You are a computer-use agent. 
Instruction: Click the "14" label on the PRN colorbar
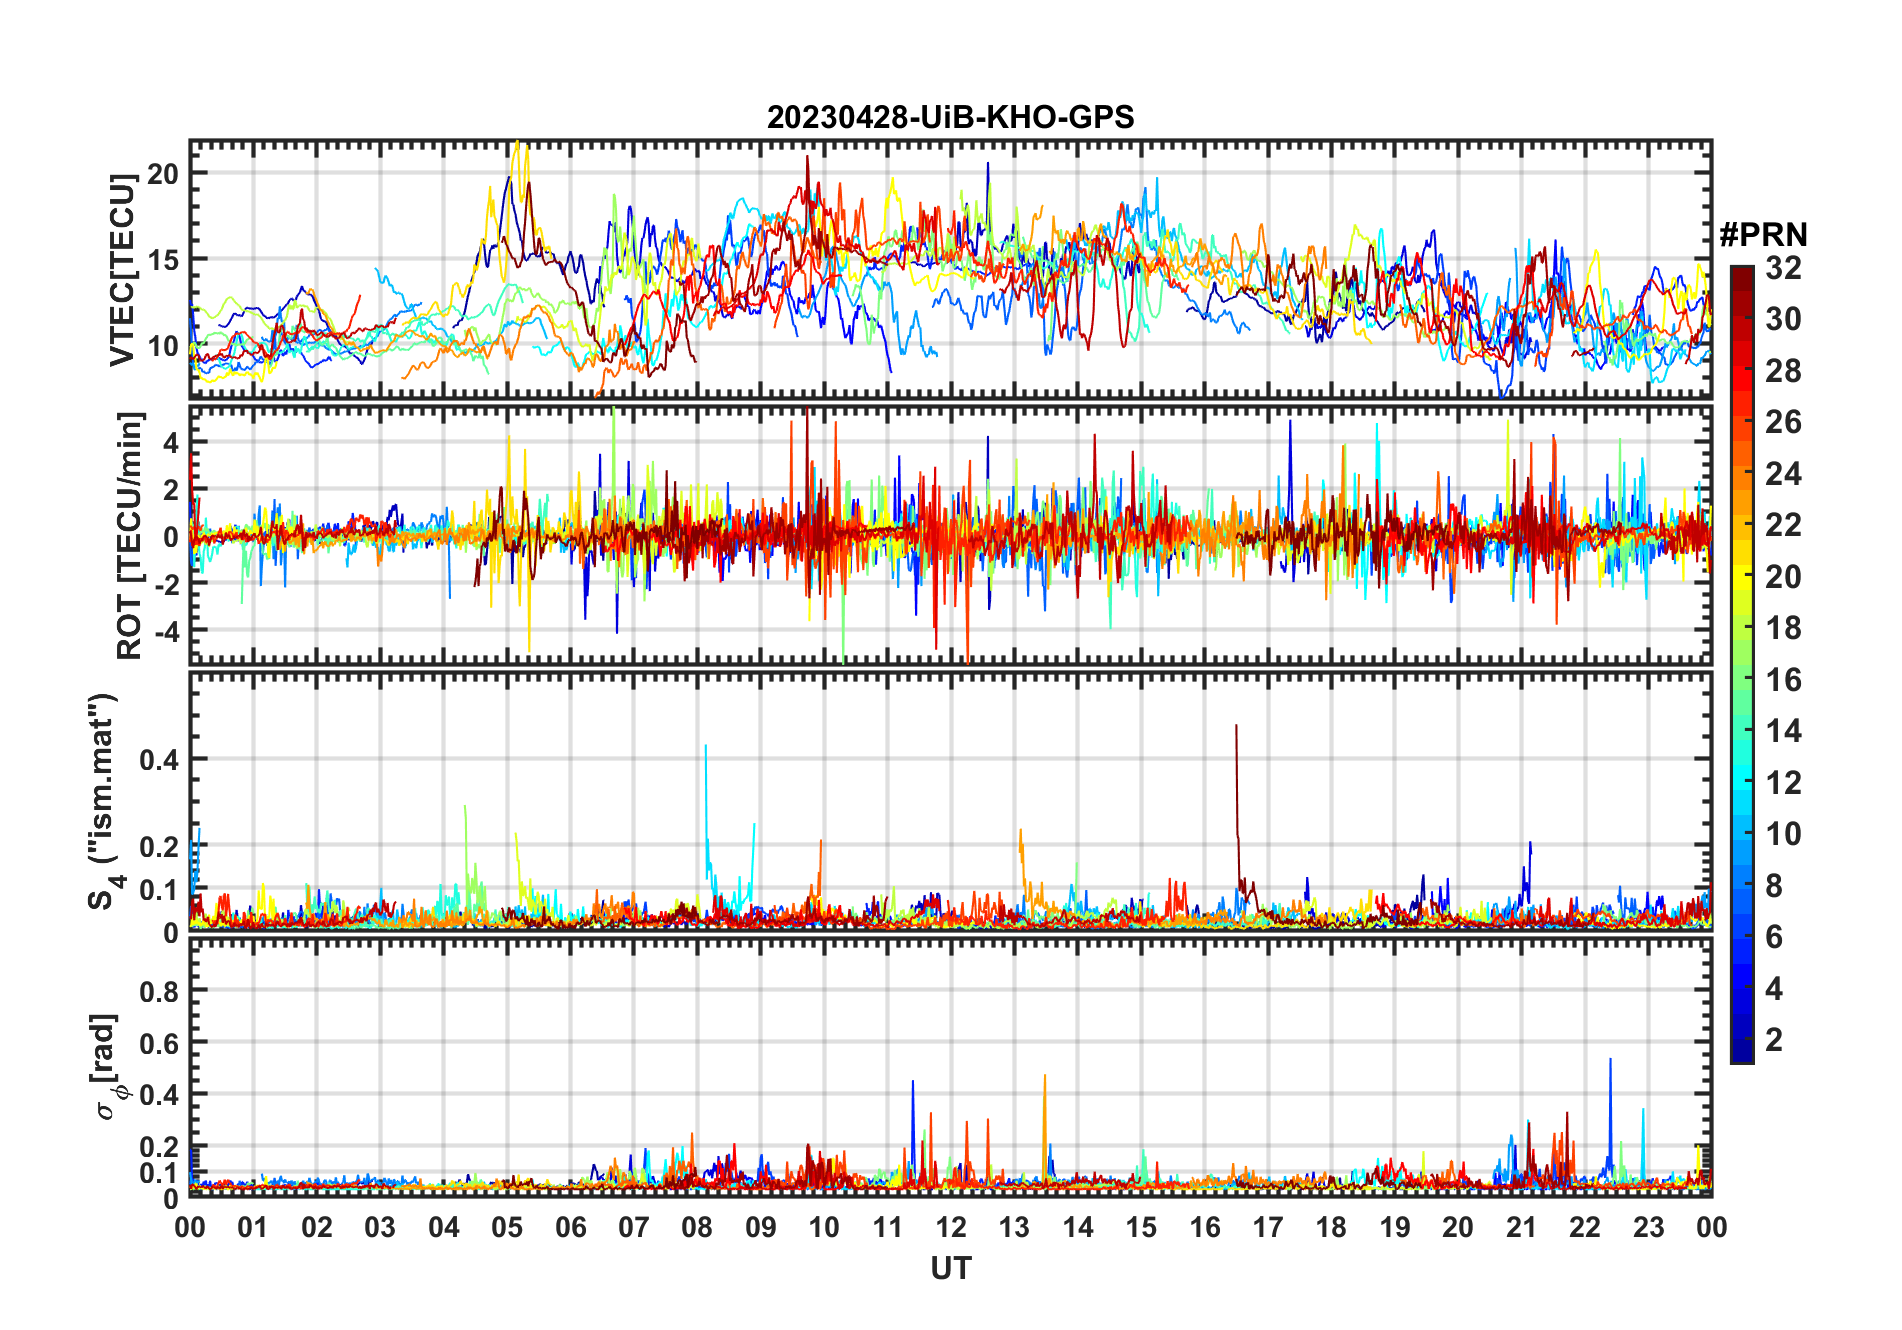coord(1783,731)
